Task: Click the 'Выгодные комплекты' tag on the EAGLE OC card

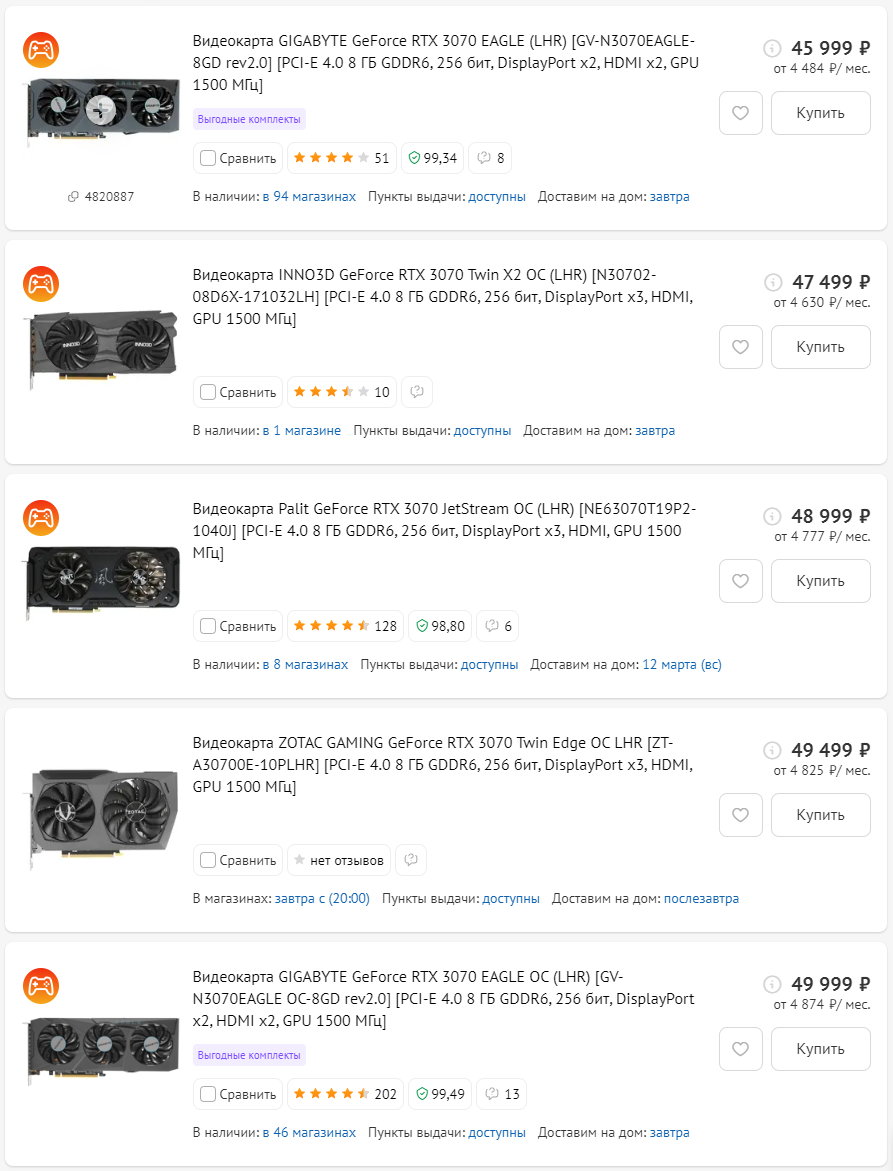Action: click(249, 1055)
